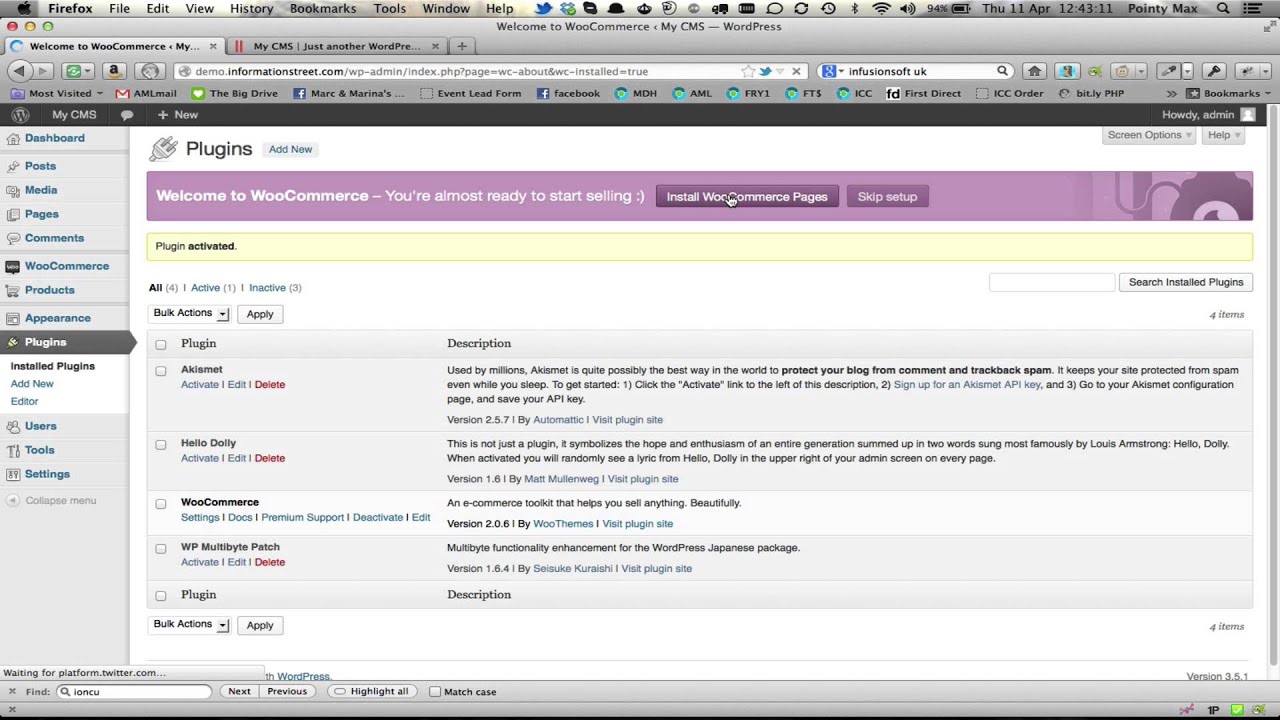Check the Akismet plugin checkbox
The image size is (1280, 720).
pyautogui.click(x=161, y=371)
